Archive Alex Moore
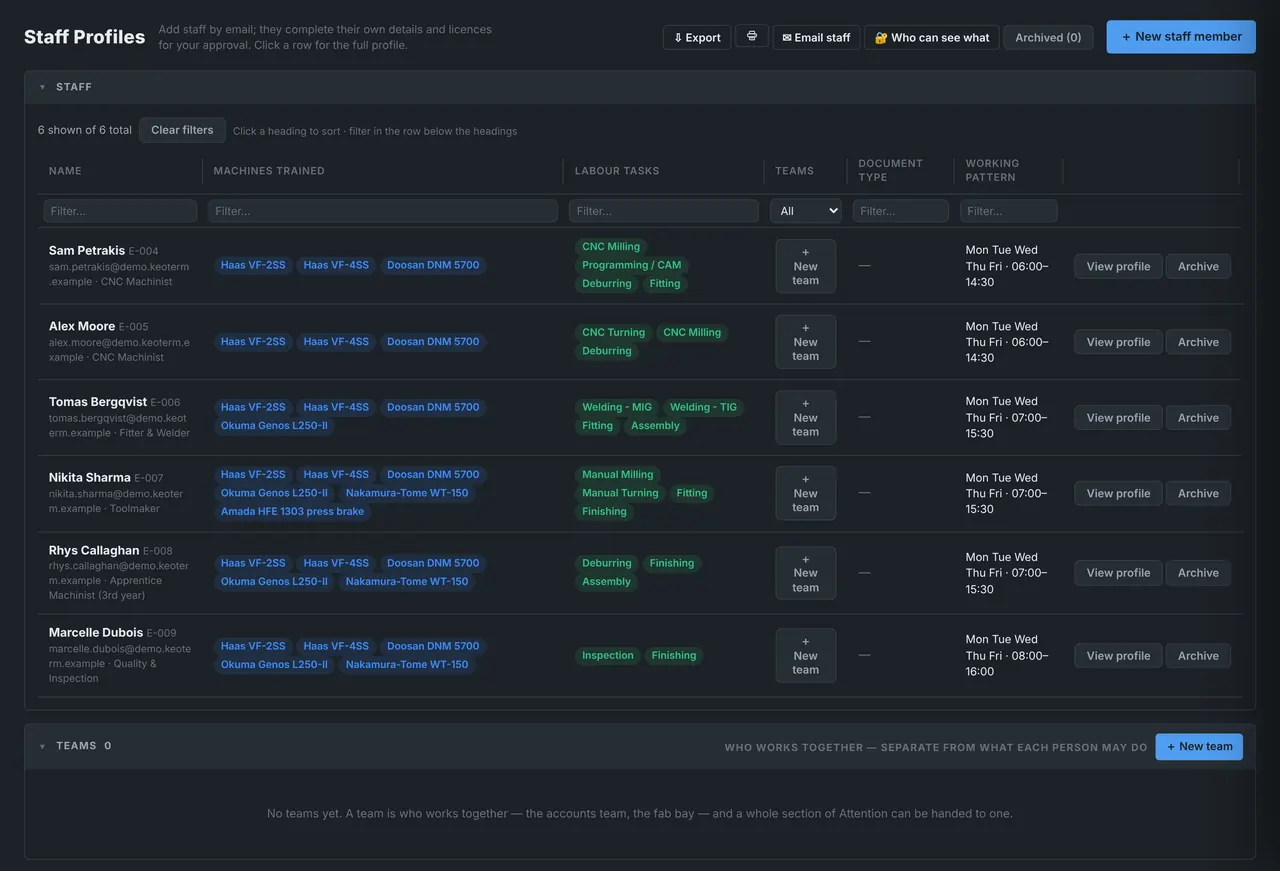 [1198, 342]
